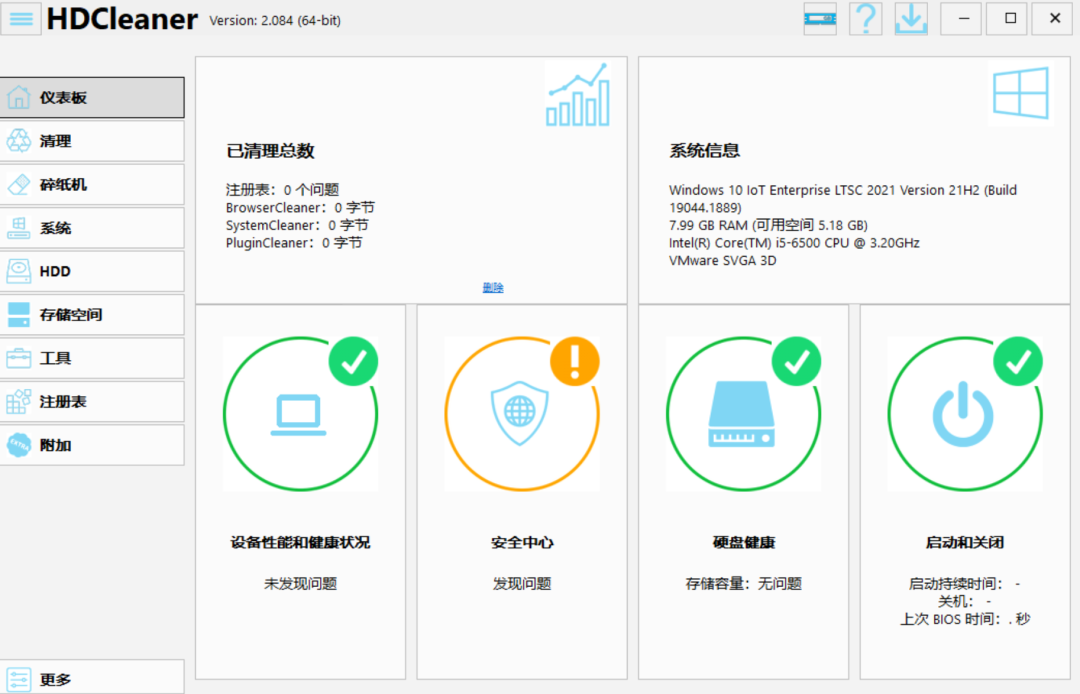Click the 7.99 GB RAM line

tap(768, 225)
